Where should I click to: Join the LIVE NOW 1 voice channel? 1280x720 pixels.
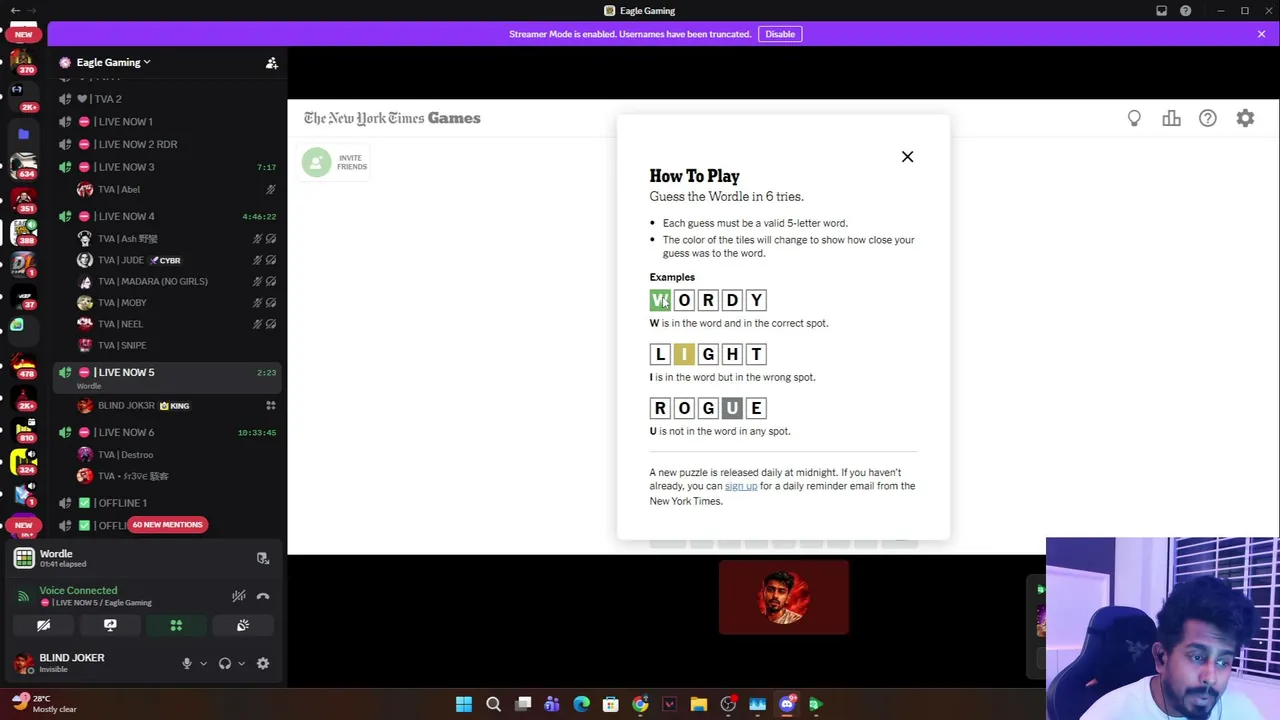(x=166, y=122)
